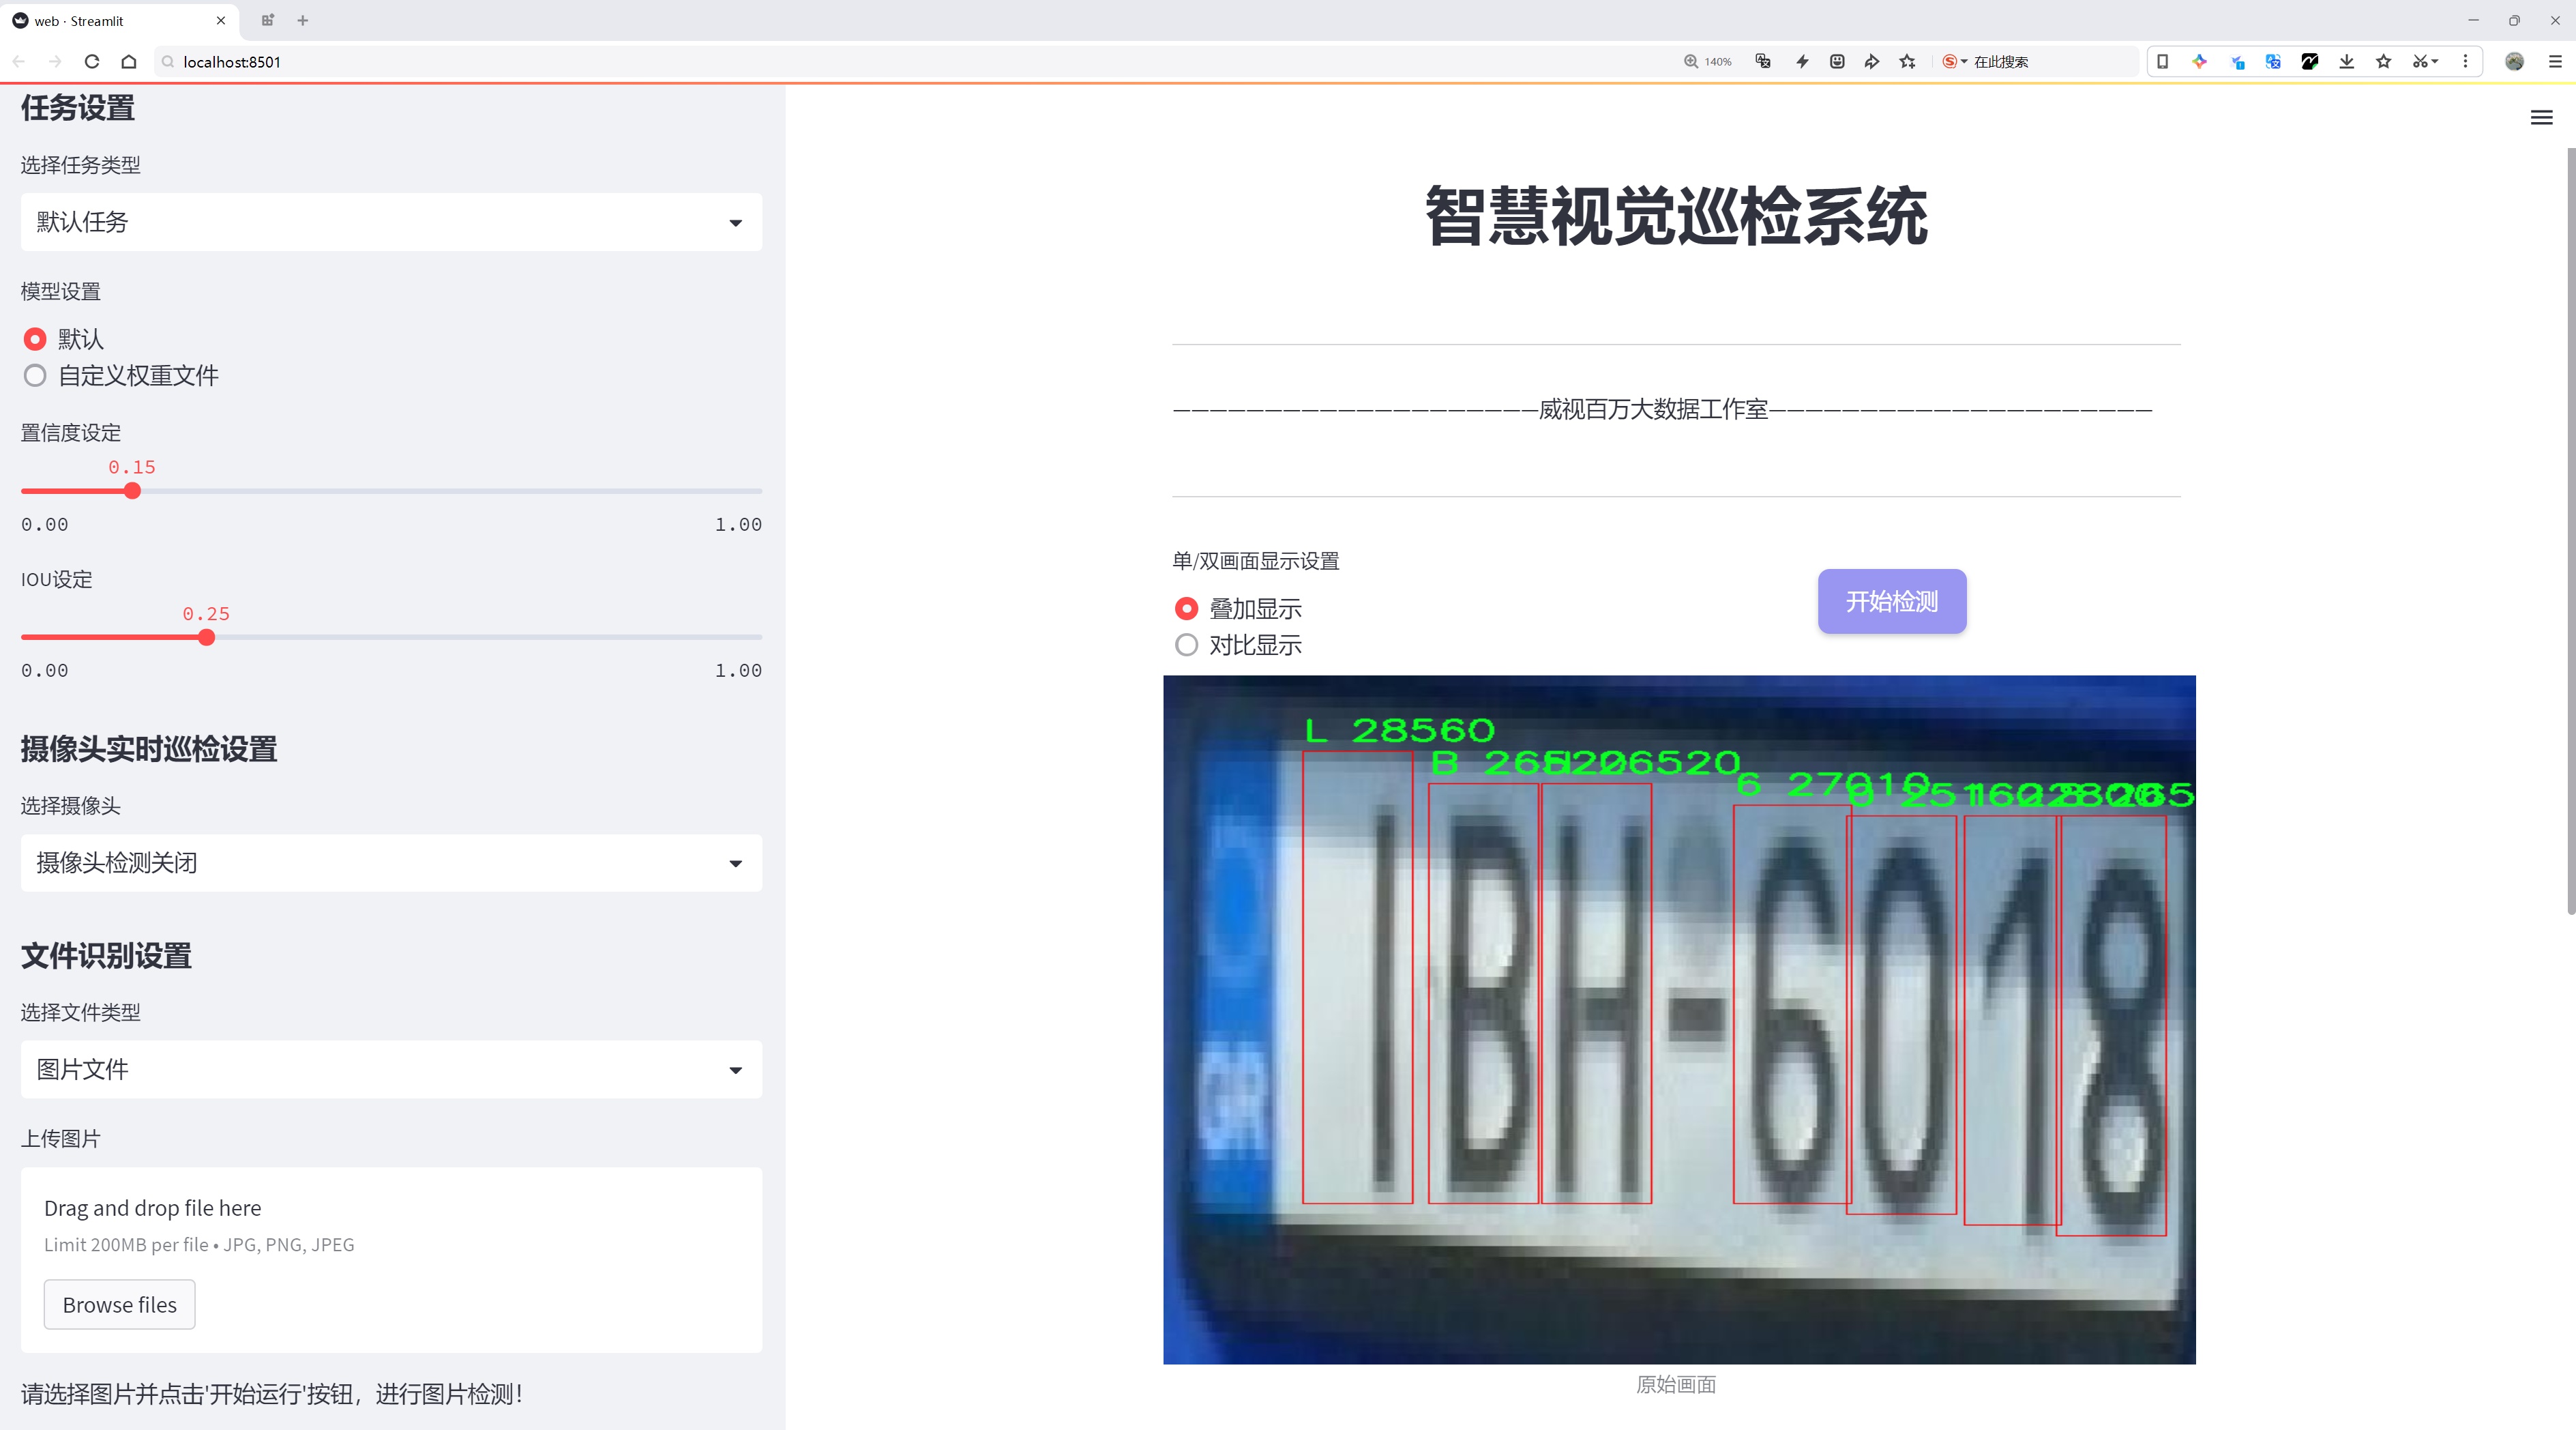Open a new browser tab
Viewport: 2576px width, 1430px height.
303,20
